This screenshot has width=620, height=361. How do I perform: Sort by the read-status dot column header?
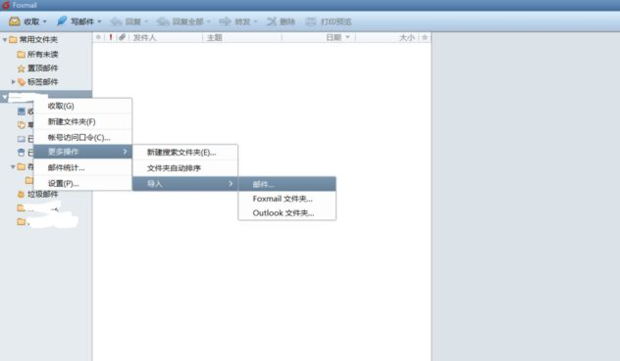tap(98, 37)
